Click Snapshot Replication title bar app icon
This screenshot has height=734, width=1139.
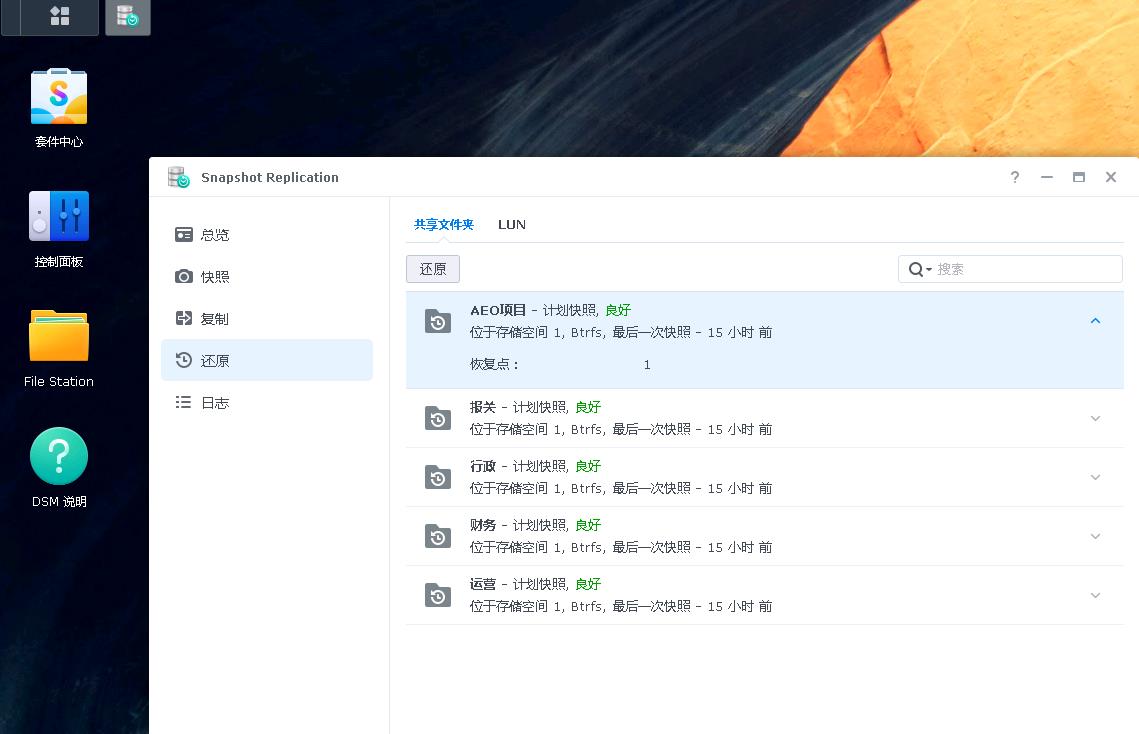click(178, 177)
